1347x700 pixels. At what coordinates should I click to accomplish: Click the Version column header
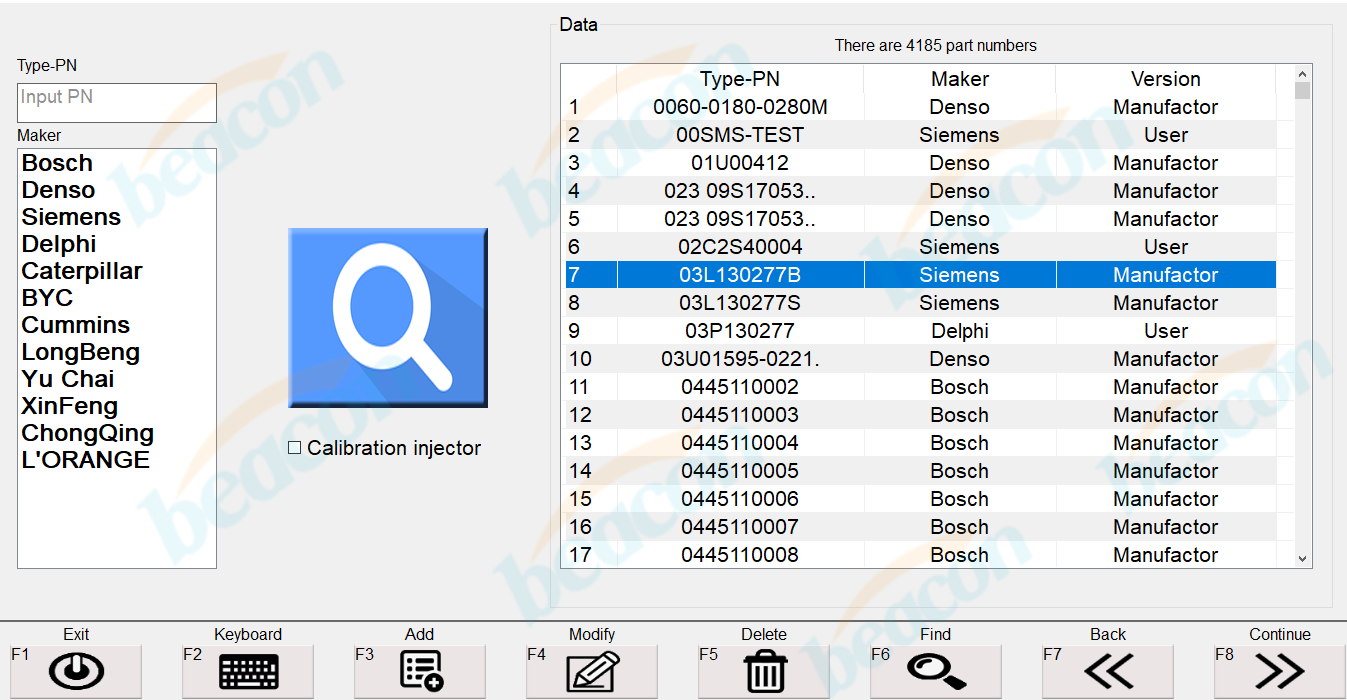click(x=1165, y=79)
